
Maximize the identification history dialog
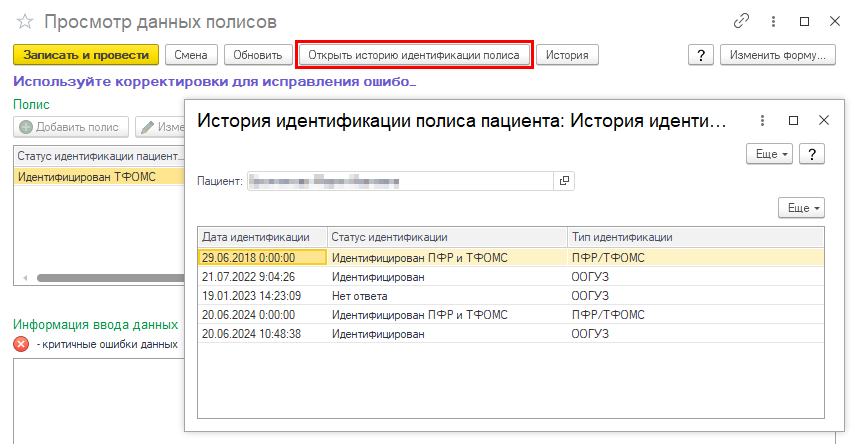pos(793,120)
